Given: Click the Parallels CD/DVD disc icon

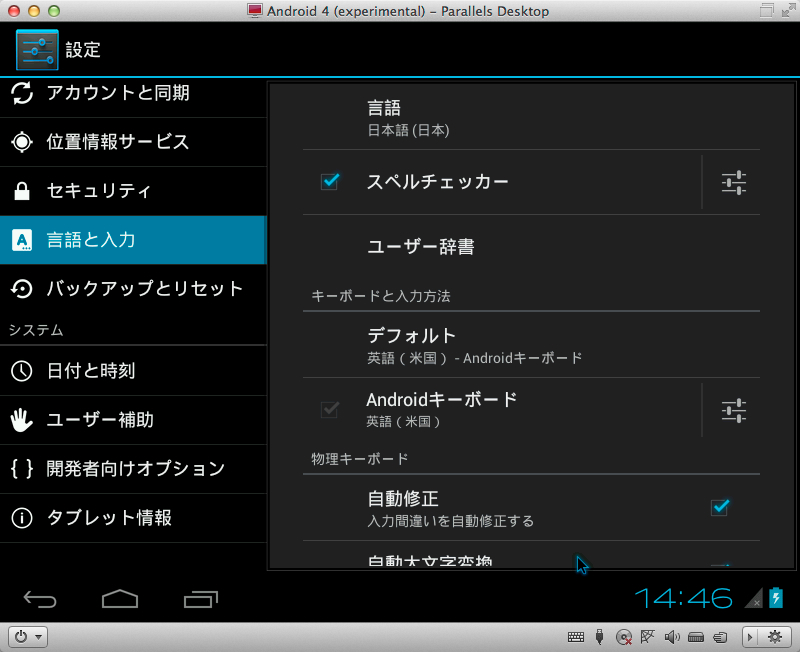Looking at the screenshot, I should click(623, 637).
